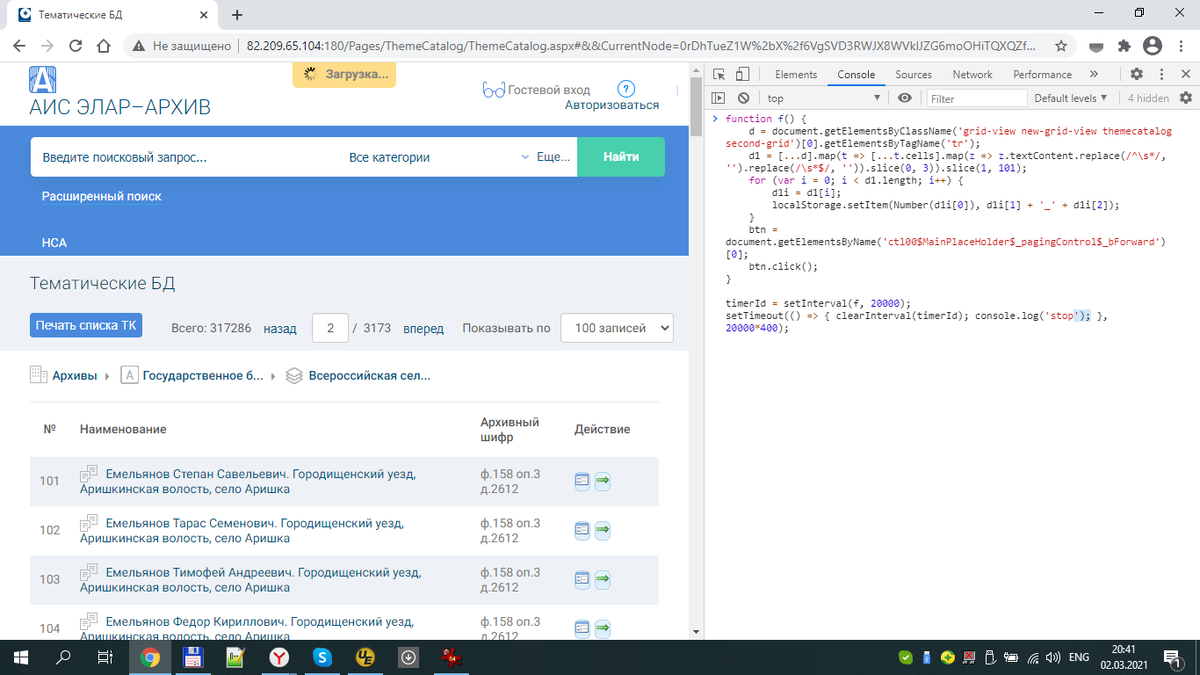
Task: Open record 'Емельянов Тарас Семенович'
Action: tap(244, 530)
